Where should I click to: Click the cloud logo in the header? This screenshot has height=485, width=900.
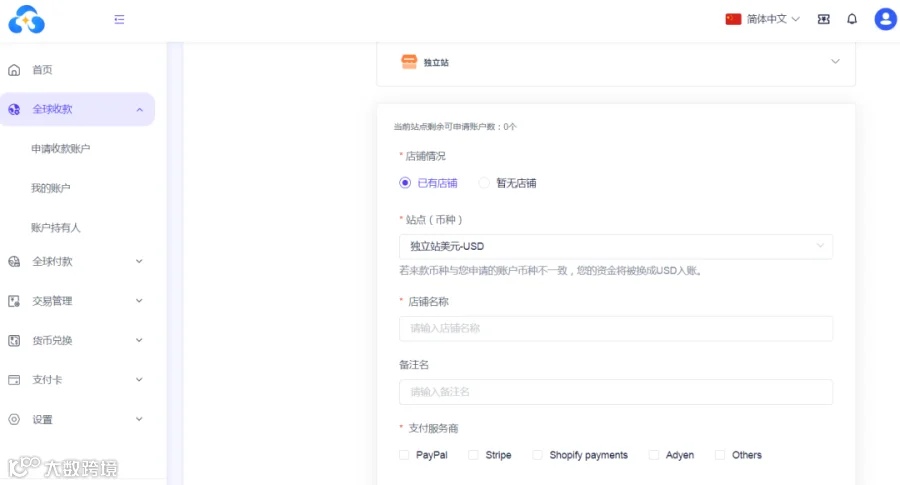click(26, 20)
